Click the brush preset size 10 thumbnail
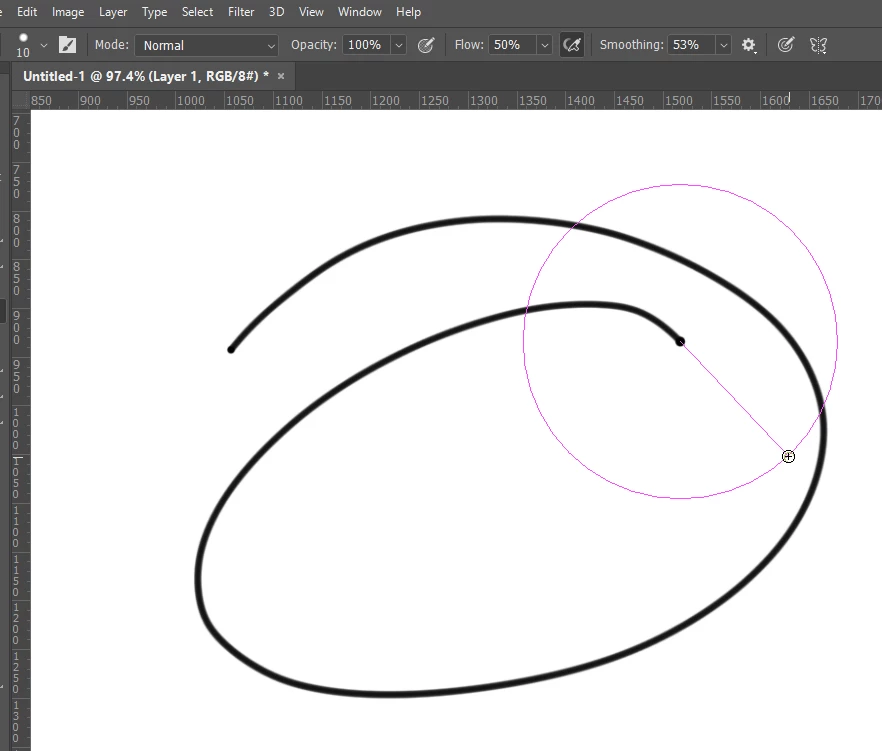Viewport: 882px width, 751px height. click(x=23, y=45)
